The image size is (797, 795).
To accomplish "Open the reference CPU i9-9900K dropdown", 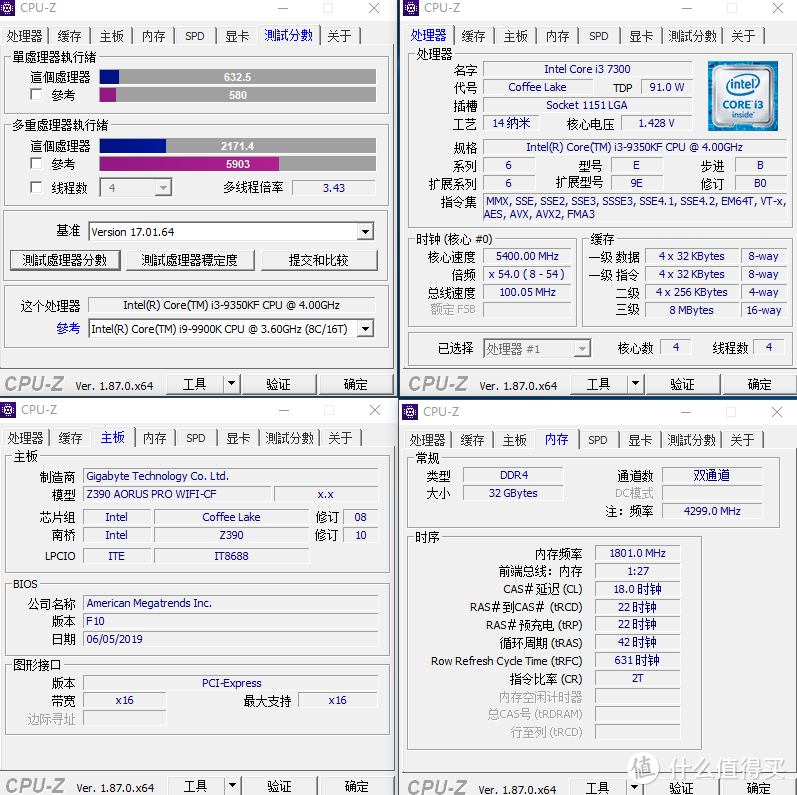I will click(x=365, y=329).
